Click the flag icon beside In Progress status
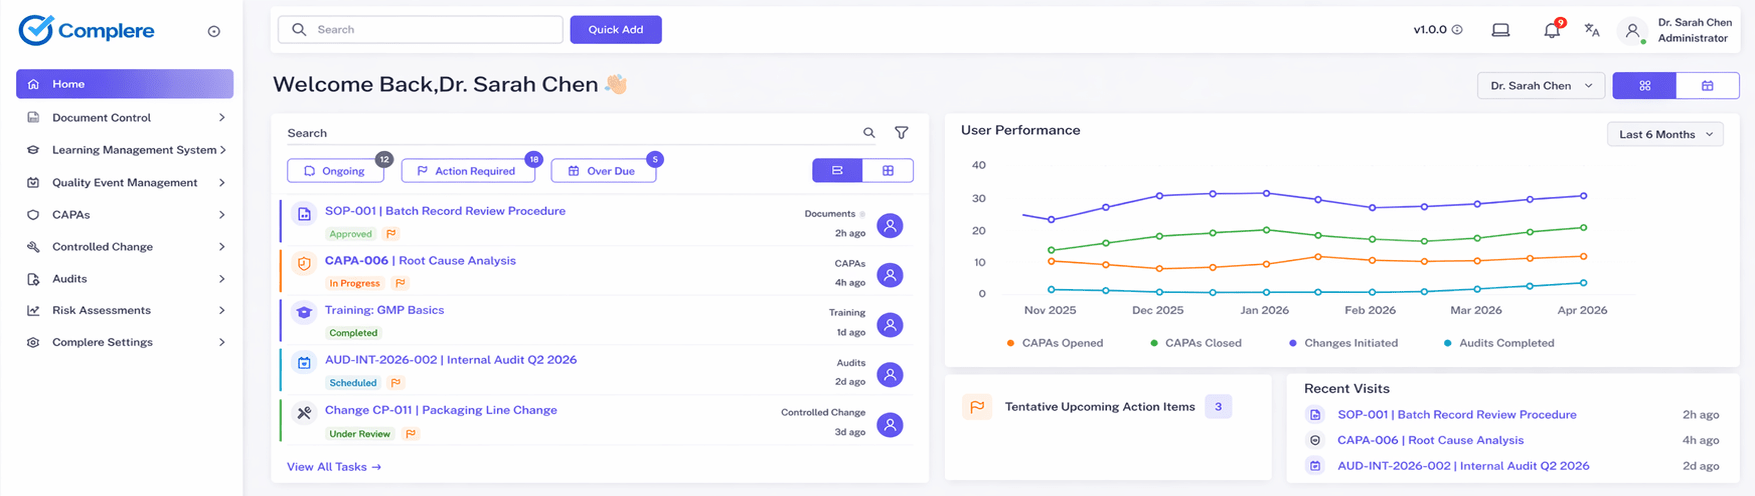 pos(399,283)
